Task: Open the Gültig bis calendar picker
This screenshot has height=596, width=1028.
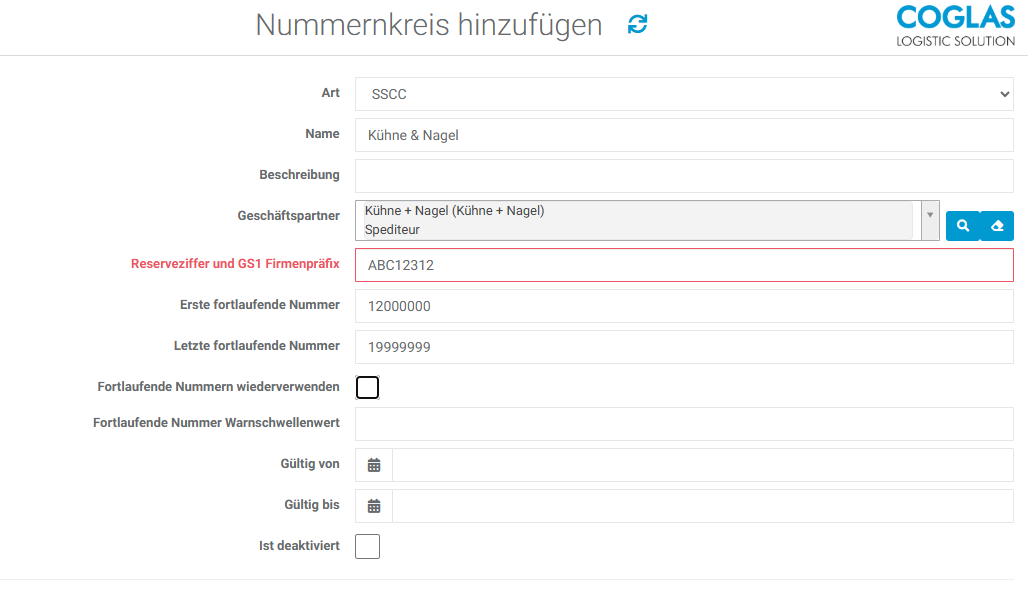Action: [x=374, y=506]
